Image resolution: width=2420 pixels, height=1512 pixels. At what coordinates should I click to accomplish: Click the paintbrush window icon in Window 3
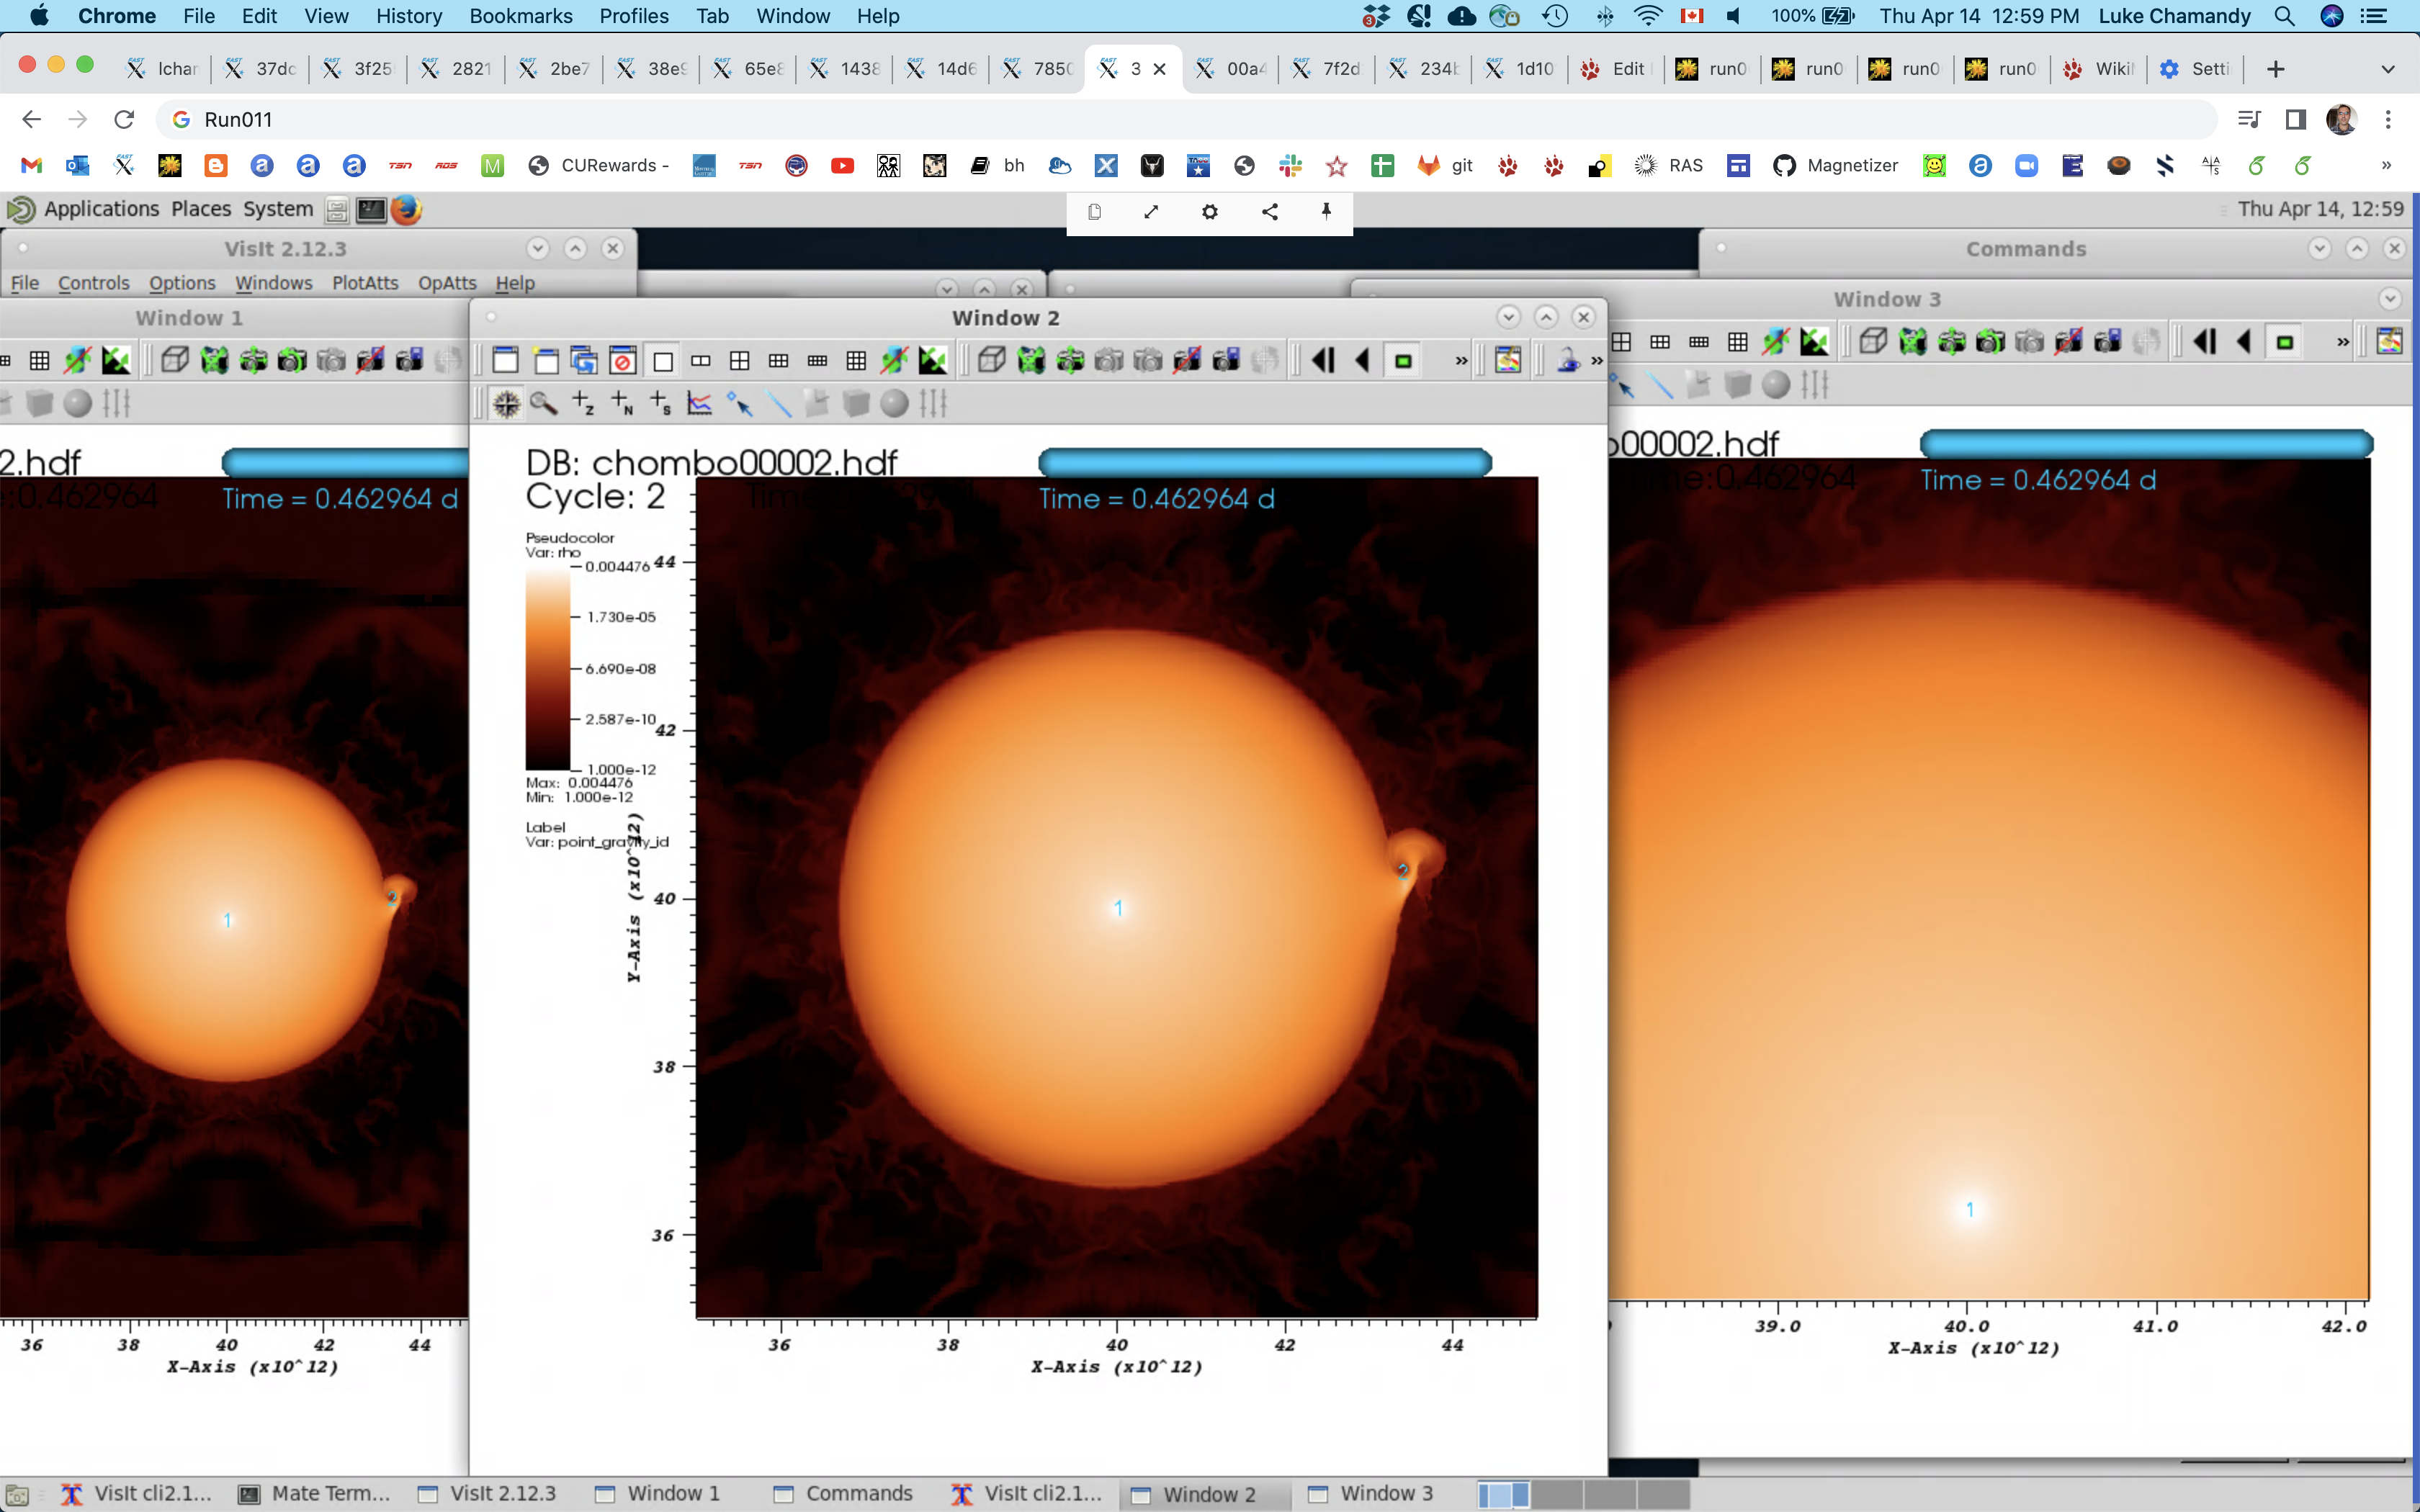[x=2390, y=342]
